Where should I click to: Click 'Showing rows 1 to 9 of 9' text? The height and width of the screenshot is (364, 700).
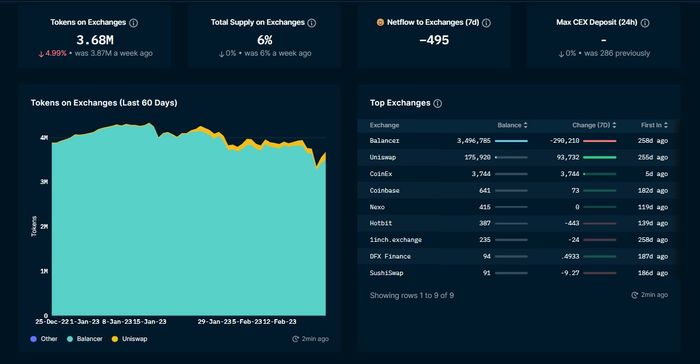coord(412,295)
